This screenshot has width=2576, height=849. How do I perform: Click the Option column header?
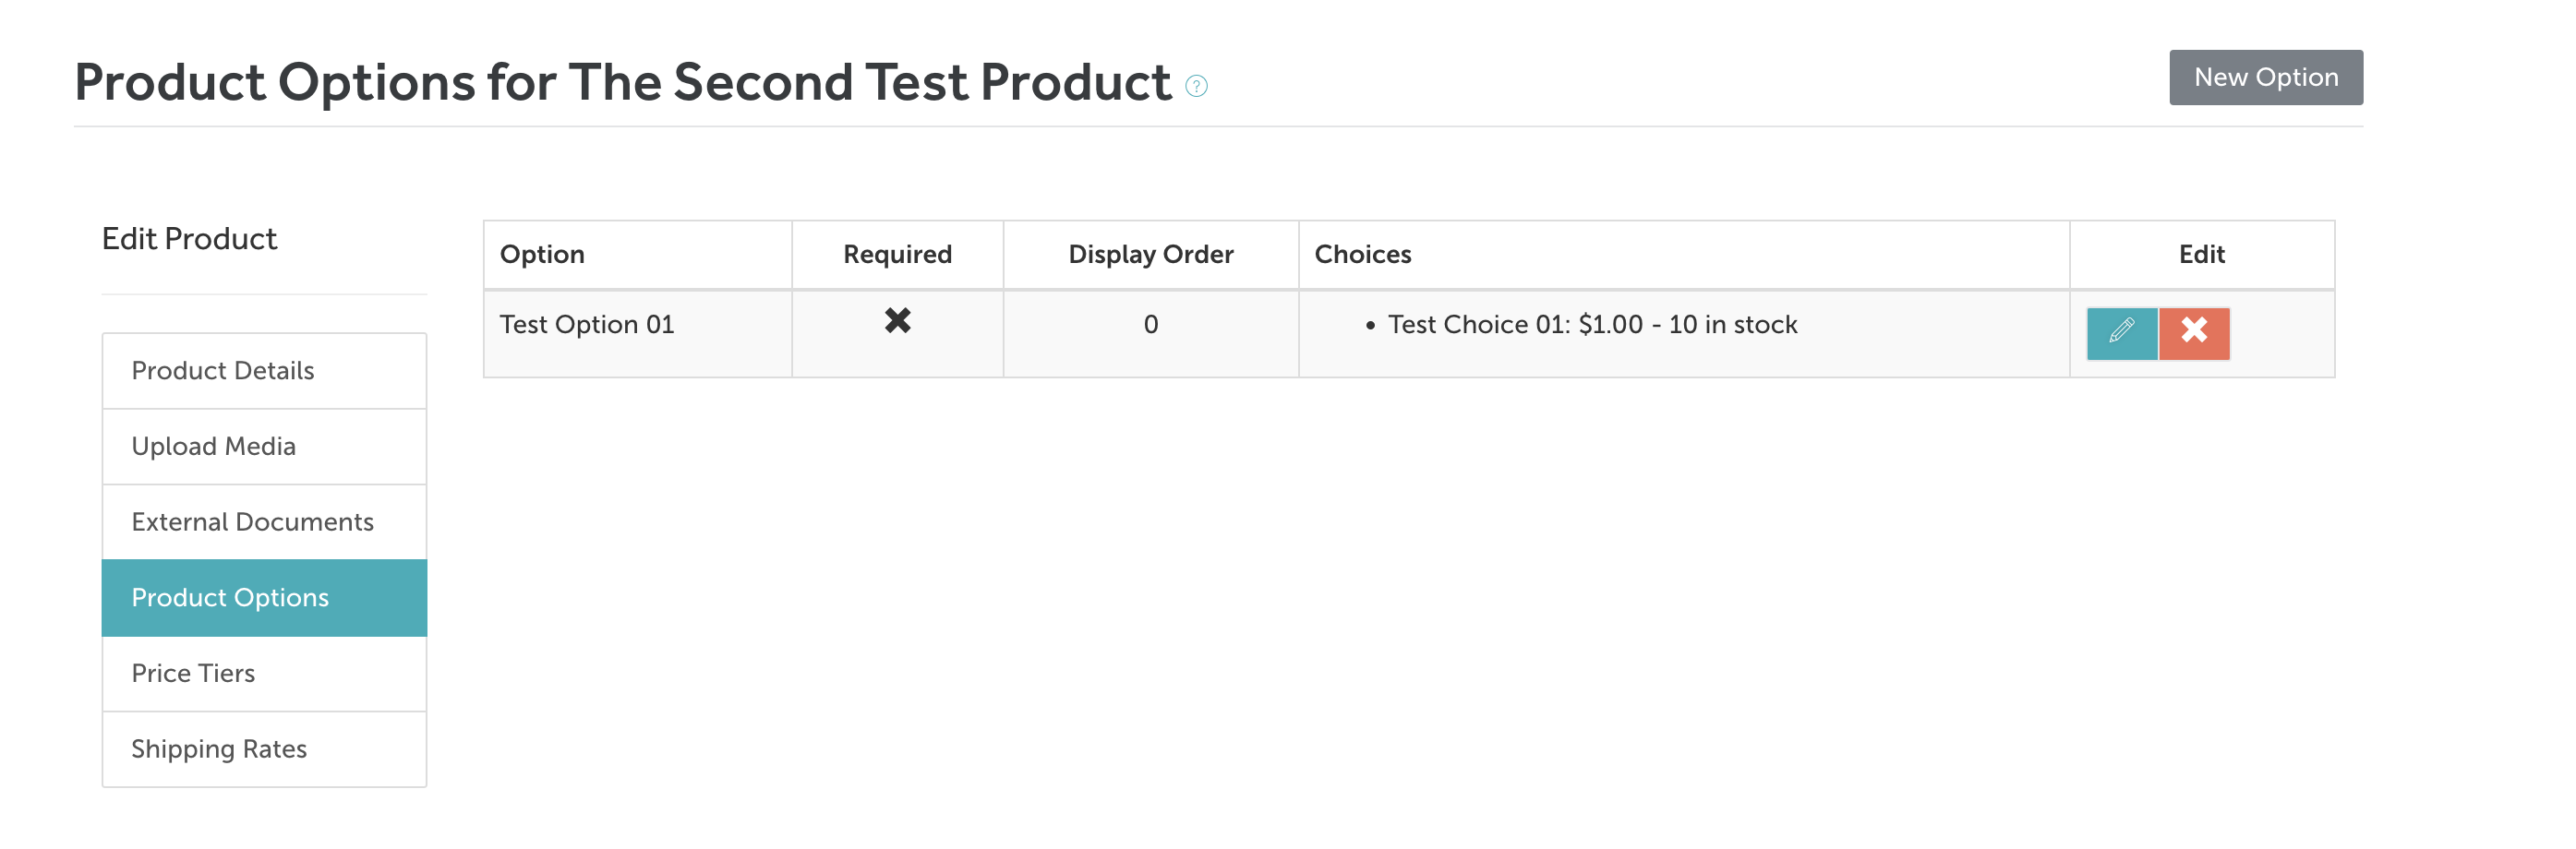click(x=542, y=255)
